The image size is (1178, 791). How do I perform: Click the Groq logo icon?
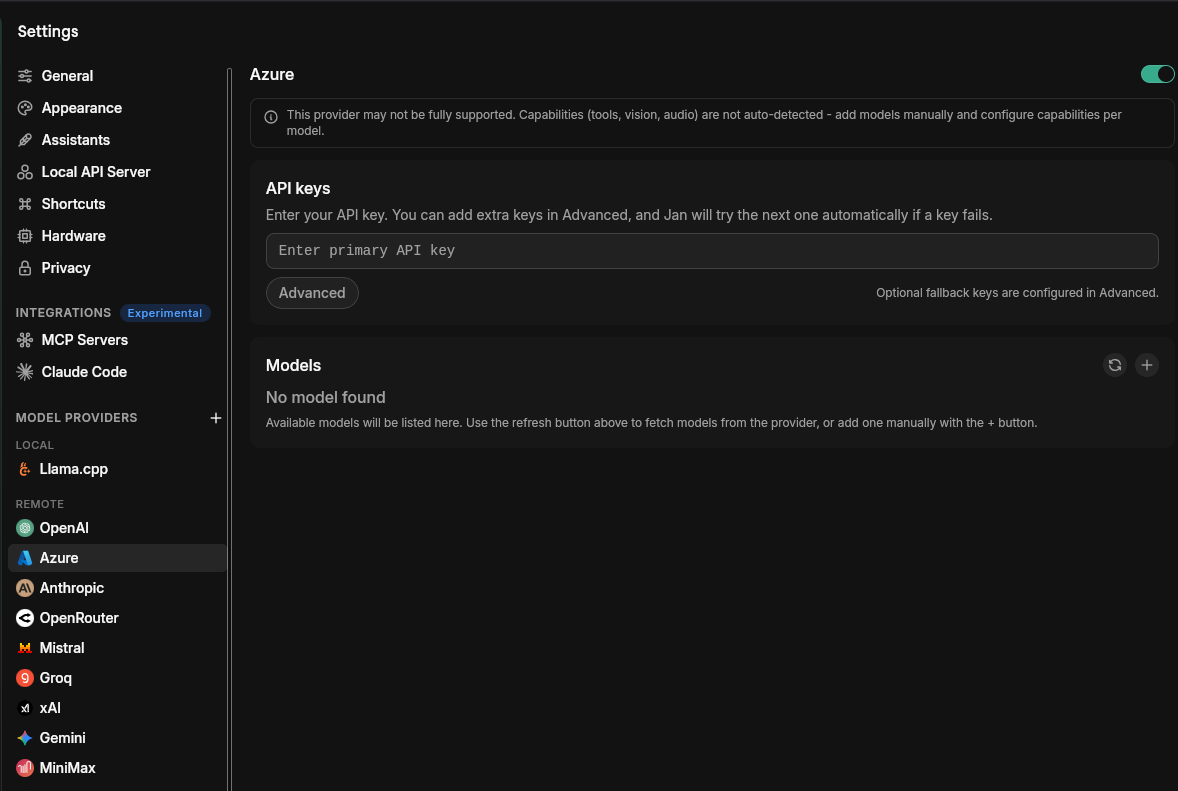pyautogui.click(x=25, y=678)
